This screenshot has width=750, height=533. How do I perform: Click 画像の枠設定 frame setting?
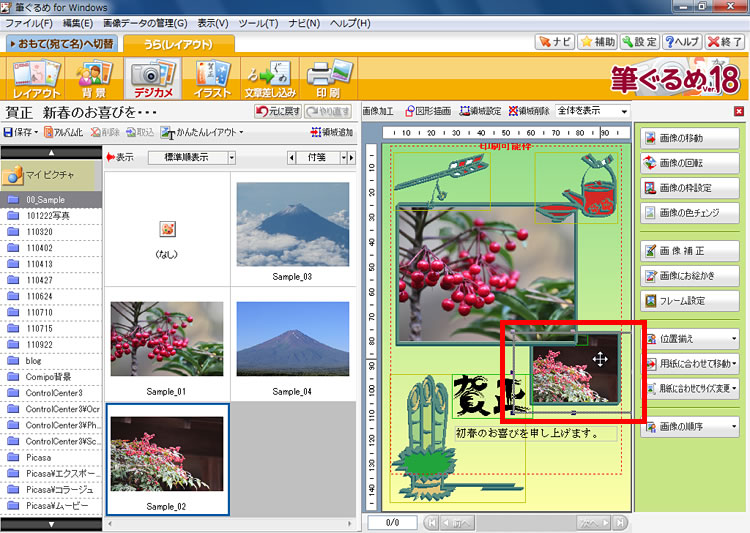pyautogui.click(x=690, y=188)
